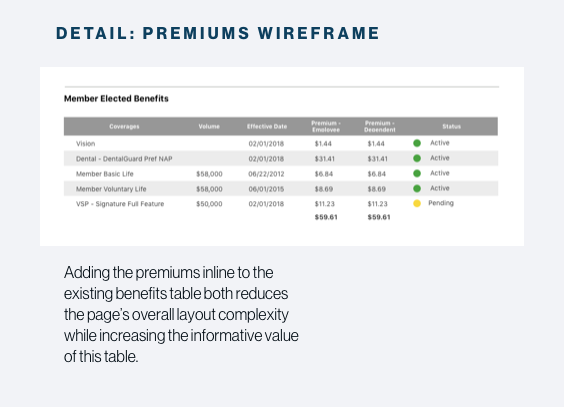Click the $8.69 dependent premium
Viewport: 564px width, 407px height.
[377, 189]
